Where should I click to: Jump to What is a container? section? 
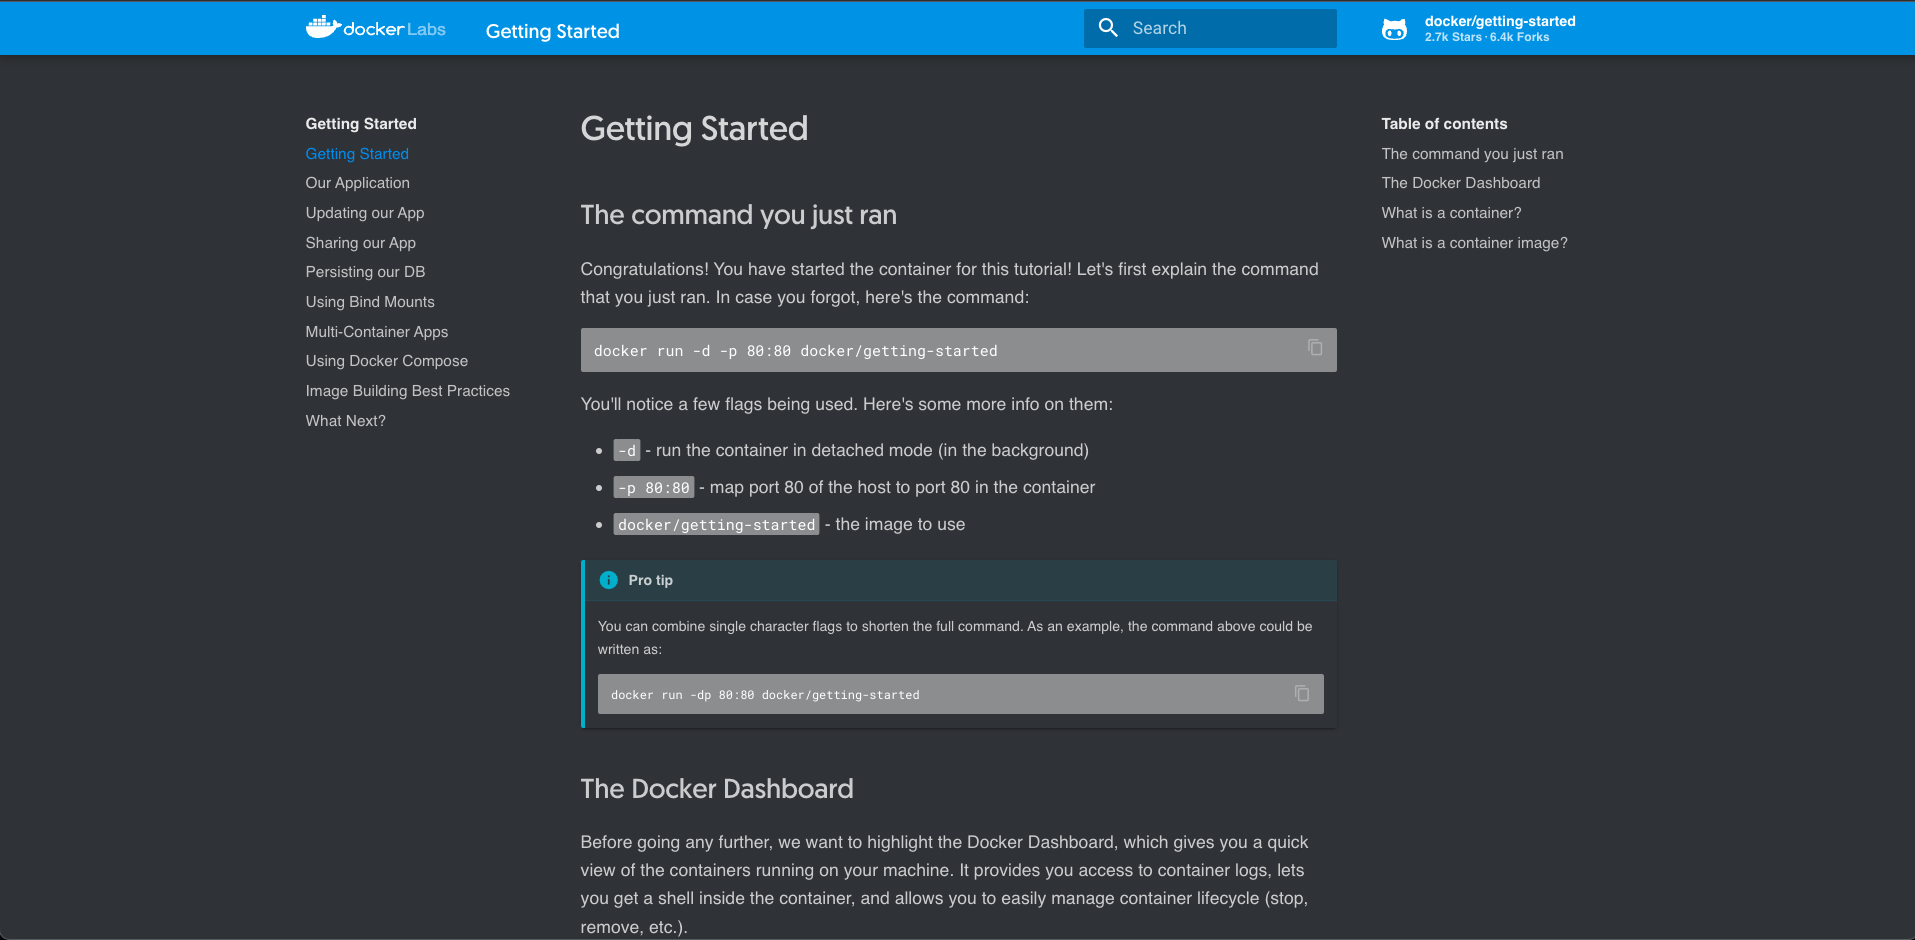coord(1451,213)
